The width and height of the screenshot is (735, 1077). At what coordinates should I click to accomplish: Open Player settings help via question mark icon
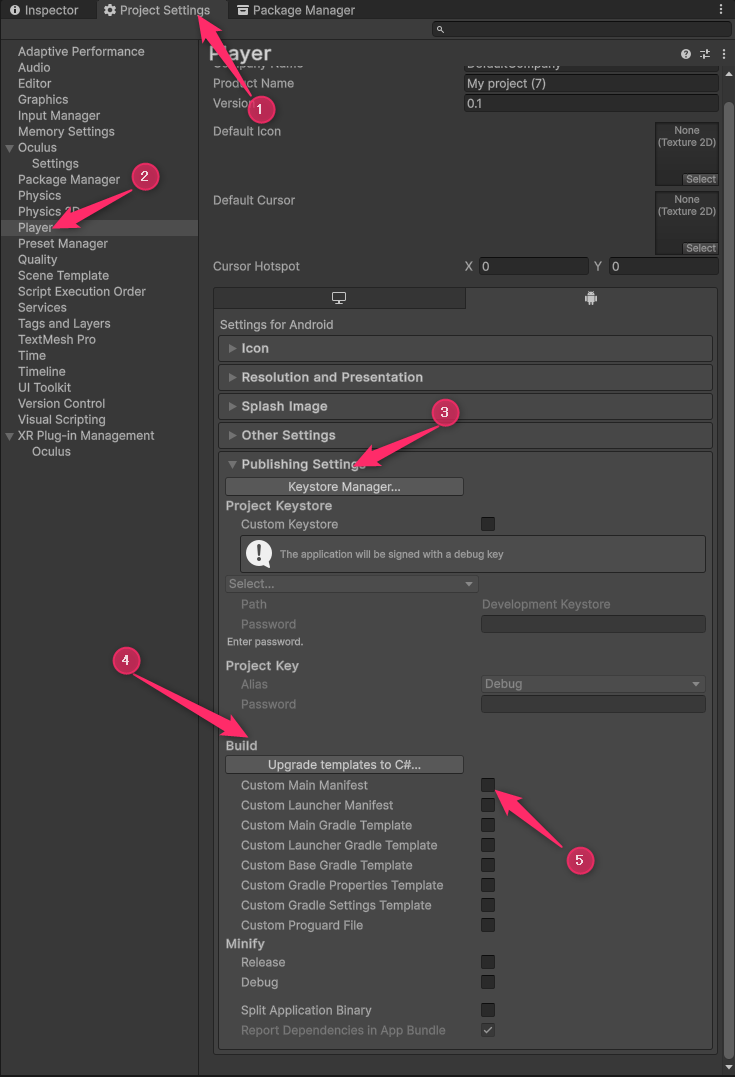685,53
